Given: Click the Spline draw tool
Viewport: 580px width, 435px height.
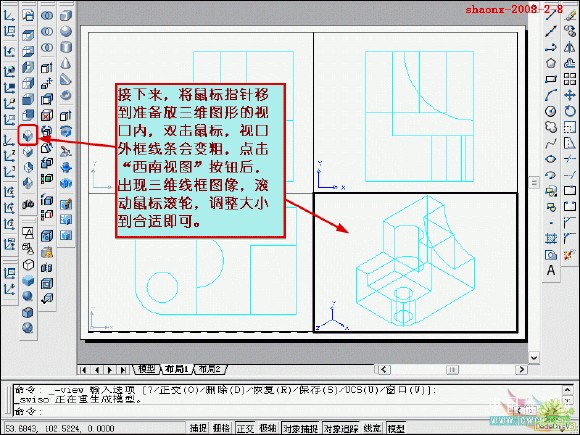Looking at the screenshot, I should click(x=551, y=143).
